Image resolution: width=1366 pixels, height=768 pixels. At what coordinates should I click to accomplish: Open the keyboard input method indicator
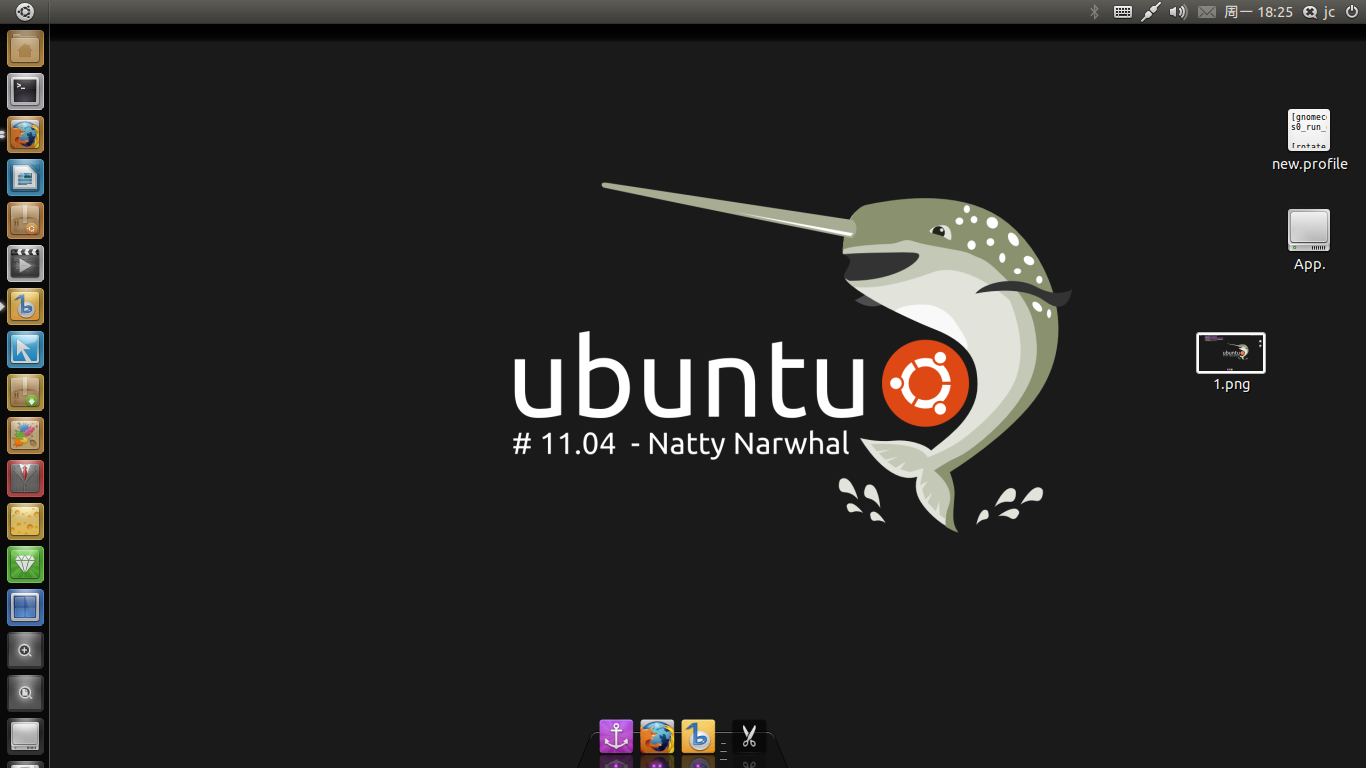point(1123,12)
